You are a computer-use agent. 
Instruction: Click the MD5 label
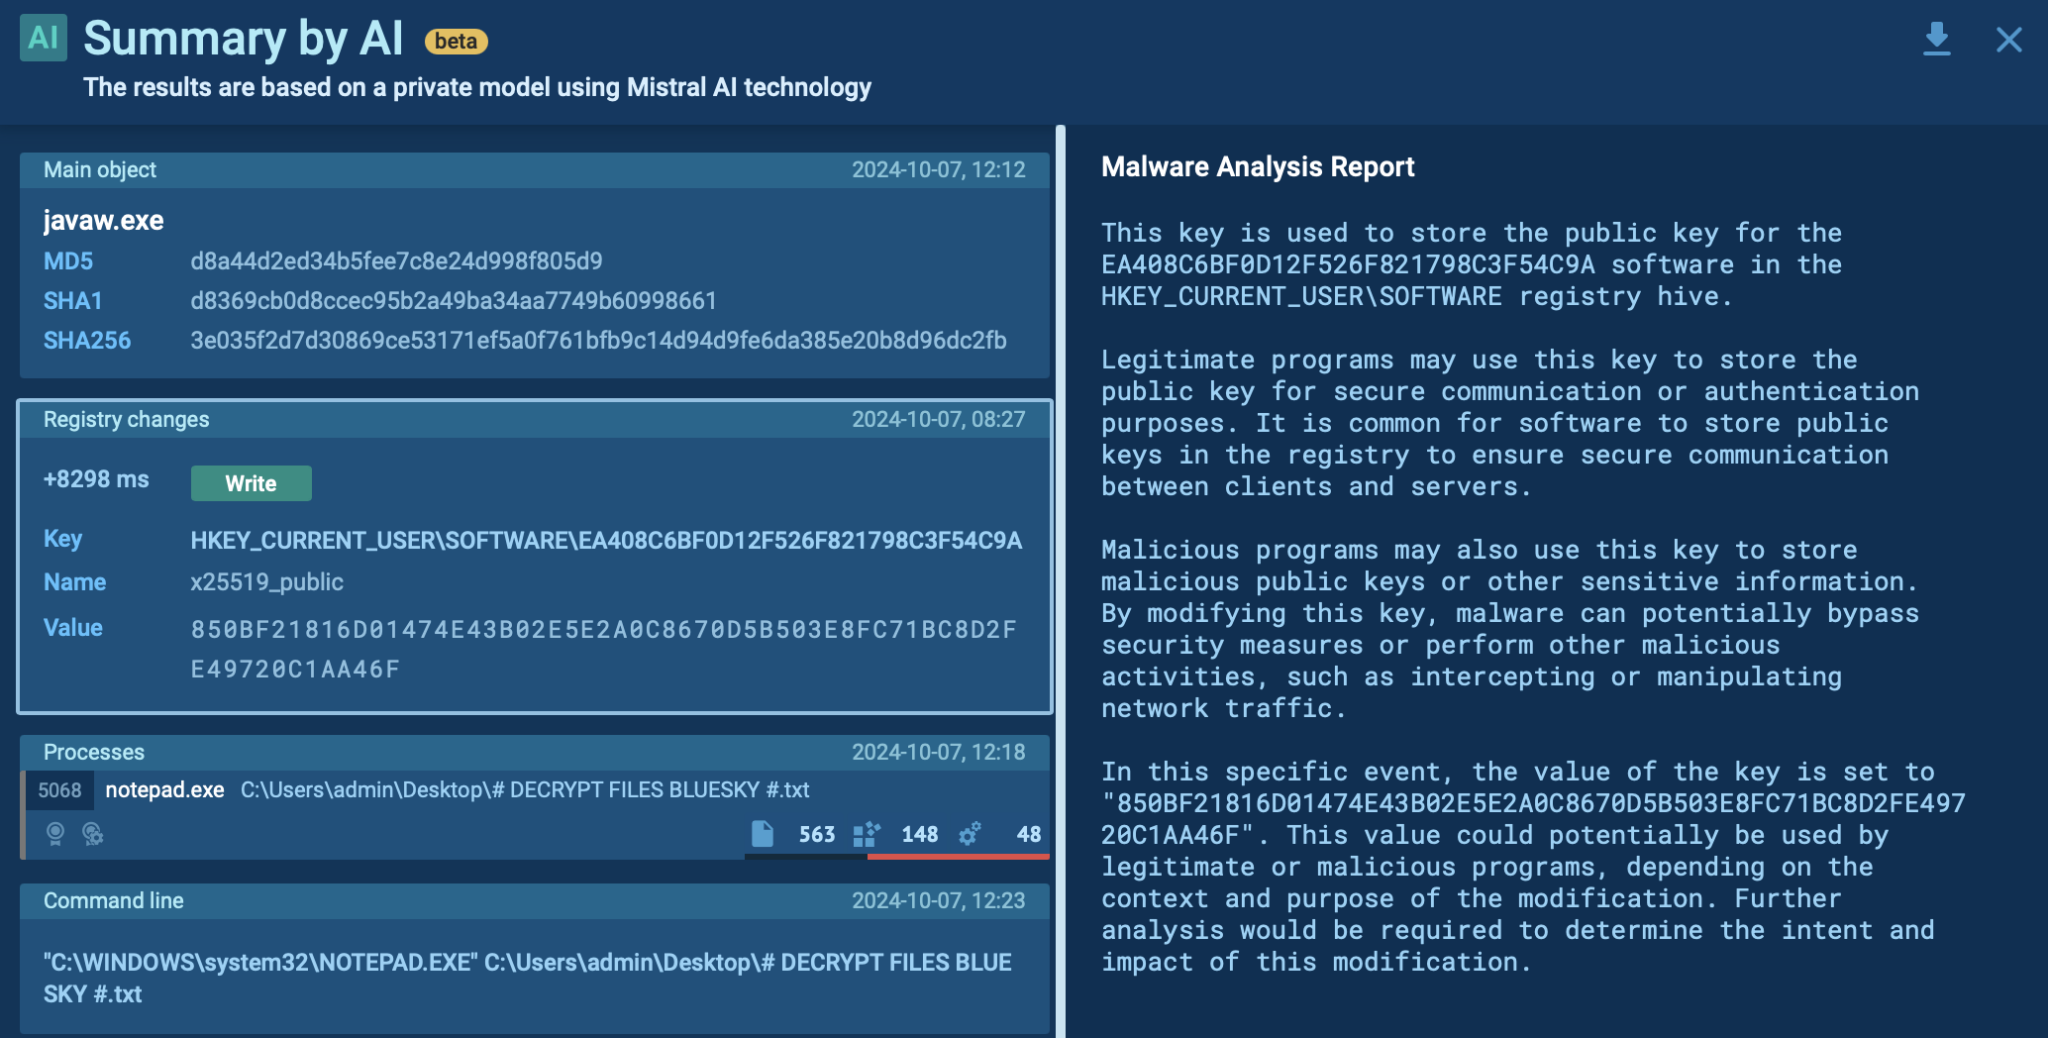click(x=68, y=261)
